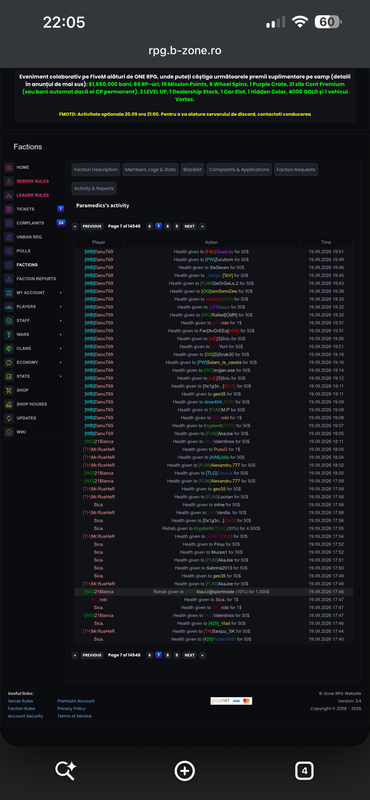Open the Faction Rules footer link

(x=21, y=709)
